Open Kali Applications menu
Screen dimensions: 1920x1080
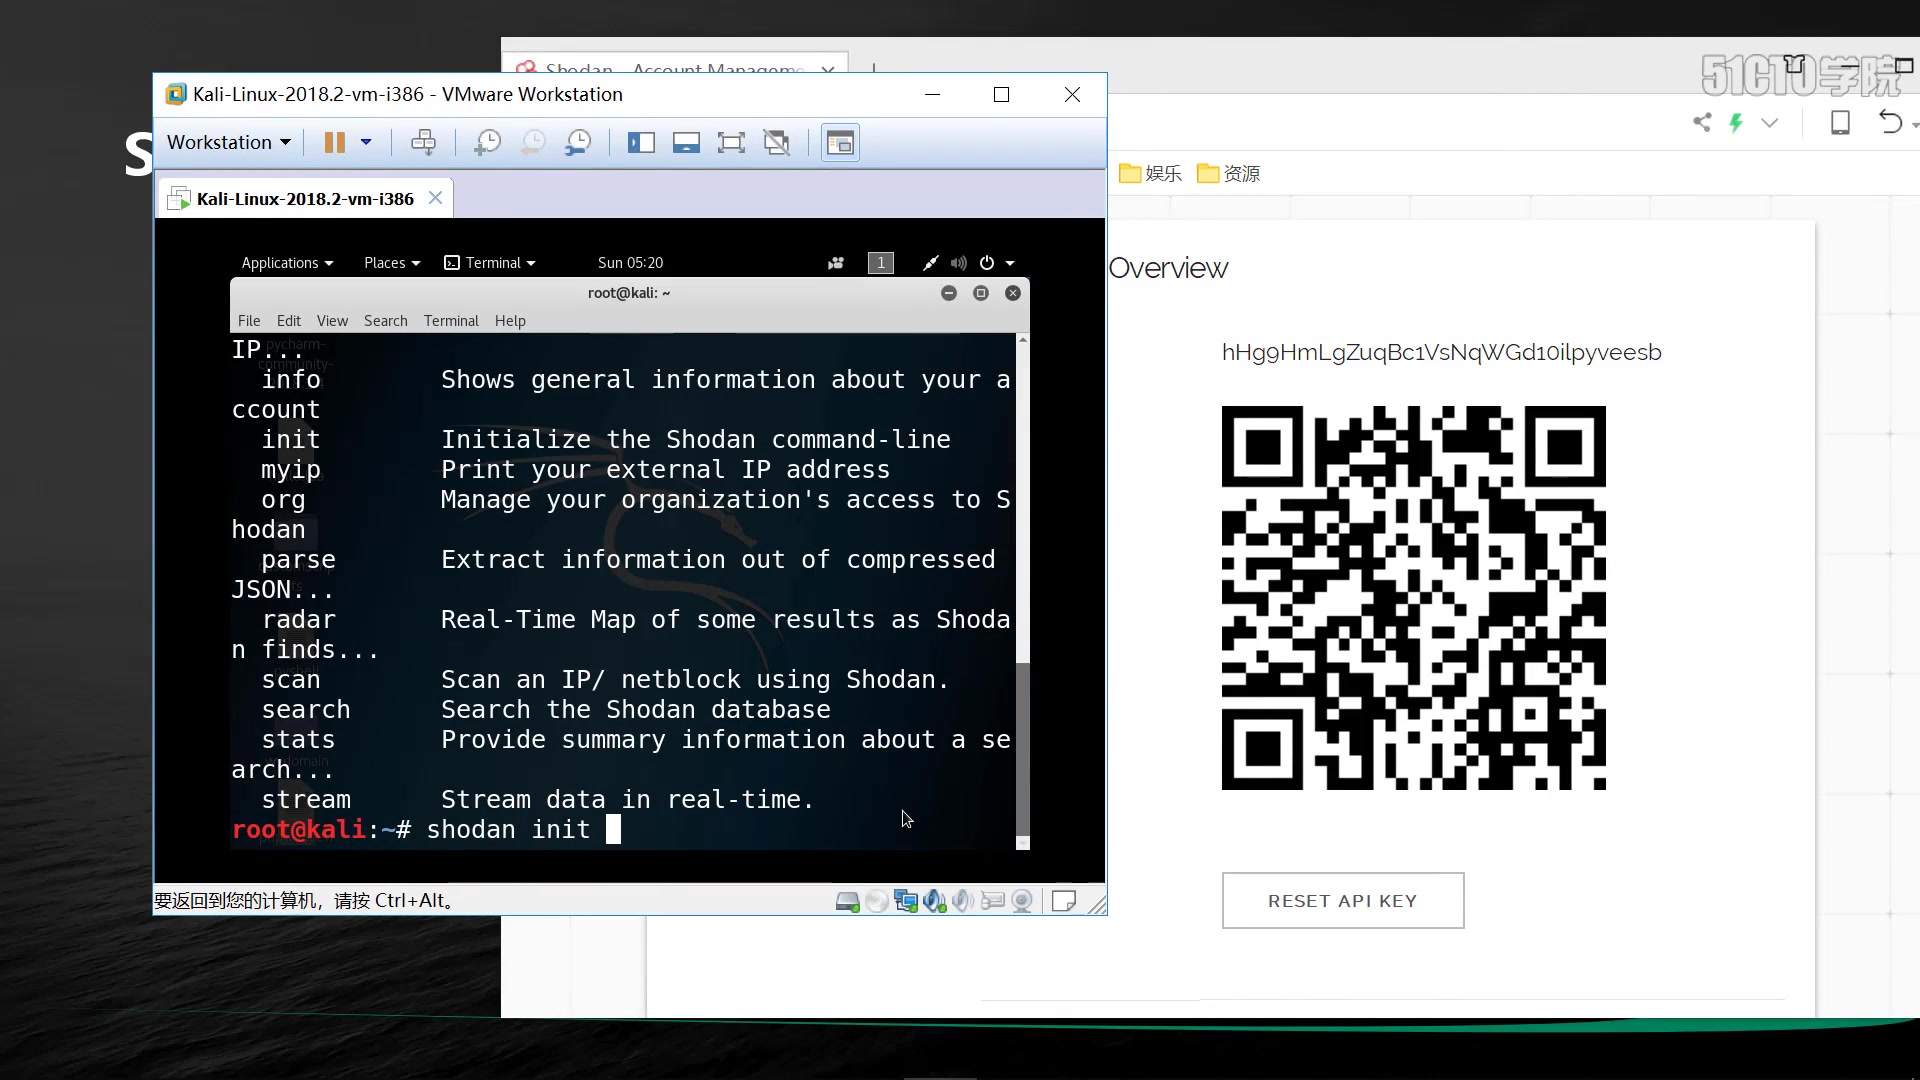[x=286, y=263]
